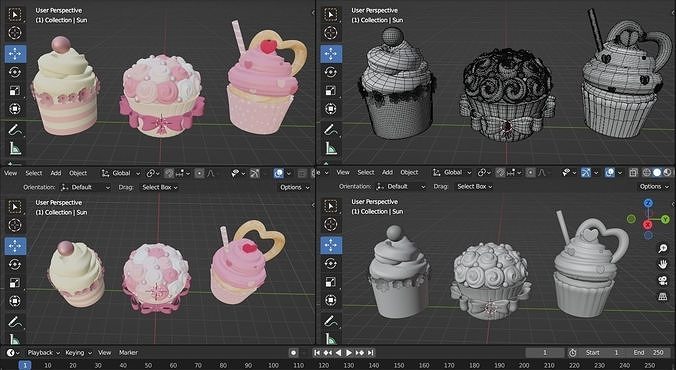The height and width of the screenshot is (370, 676).
Task: Expand the Options dropdown in lower-left viewport
Action: coord(294,187)
